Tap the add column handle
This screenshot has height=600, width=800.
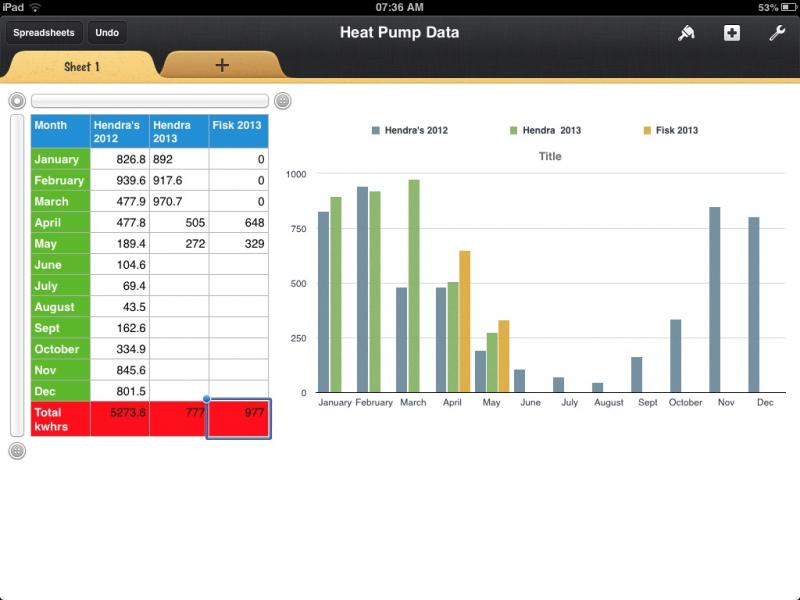click(x=283, y=101)
